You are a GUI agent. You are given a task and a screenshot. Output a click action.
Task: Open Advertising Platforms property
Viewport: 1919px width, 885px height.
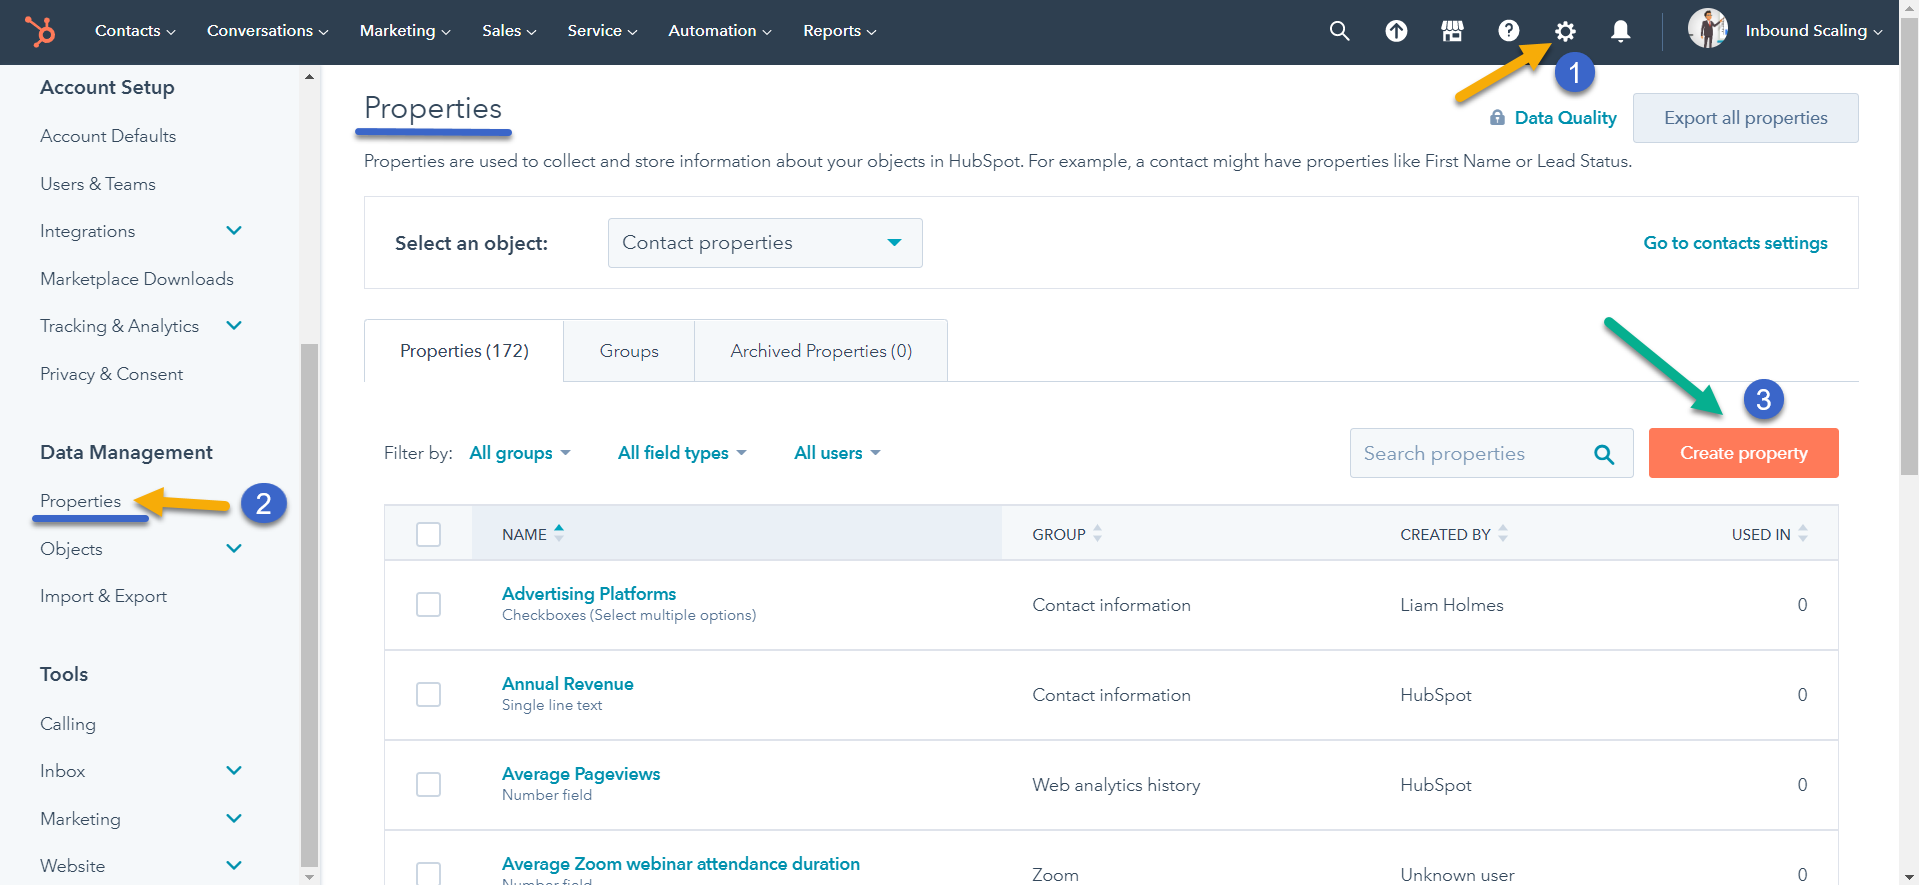point(589,594)
